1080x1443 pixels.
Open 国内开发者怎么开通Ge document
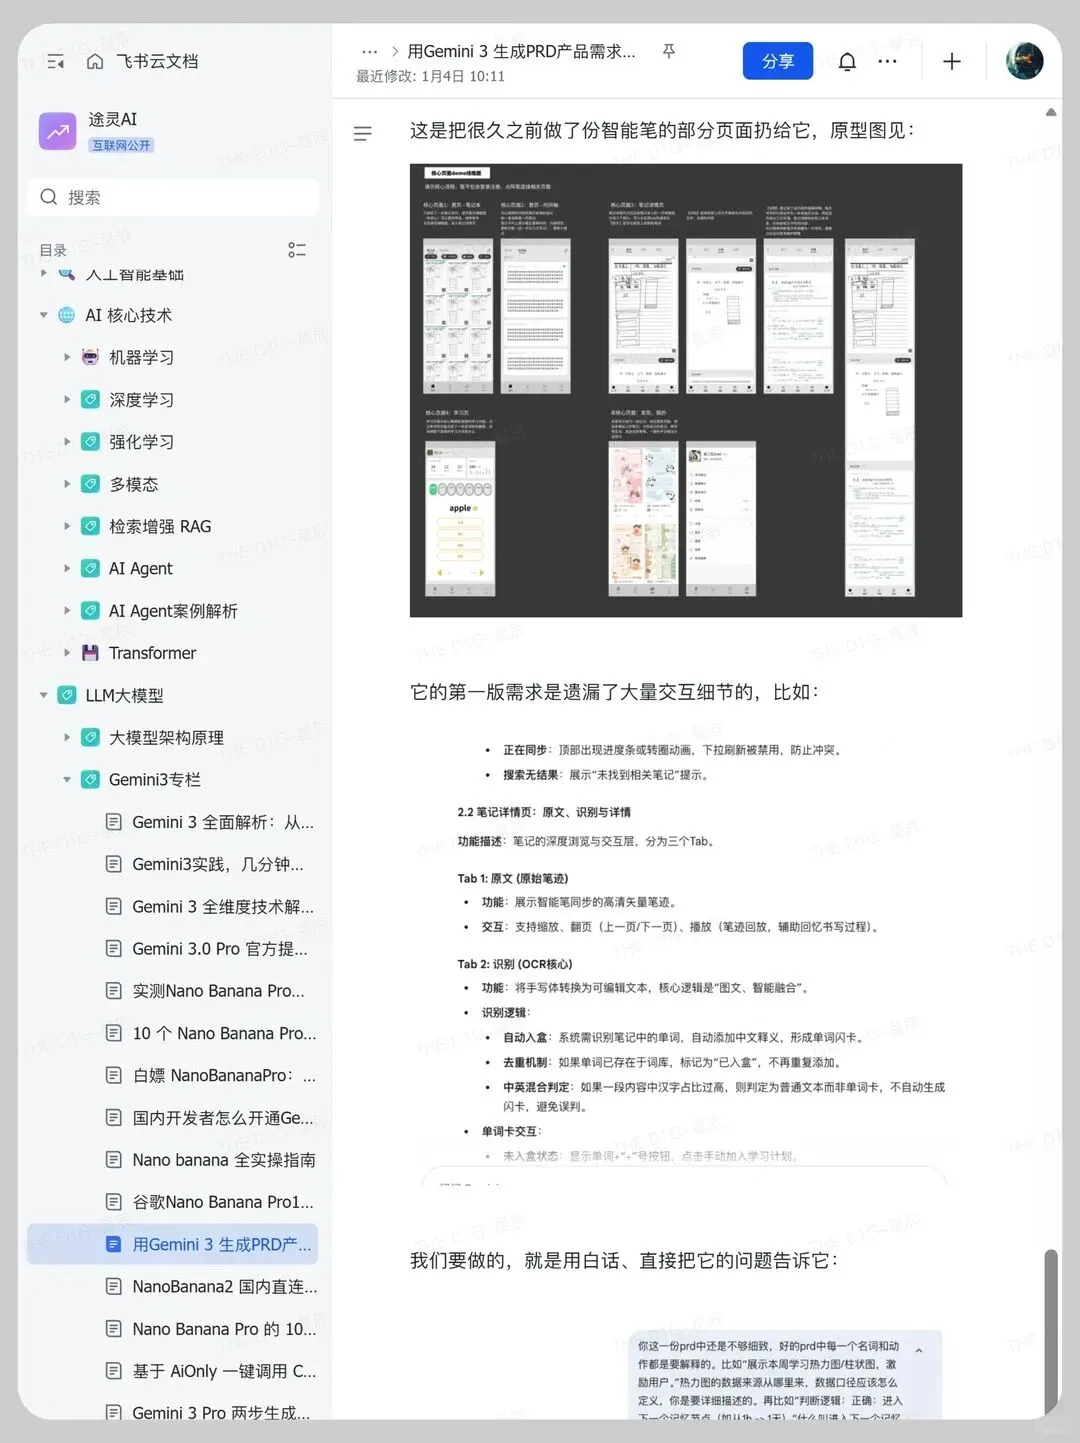coord(223,1117)
